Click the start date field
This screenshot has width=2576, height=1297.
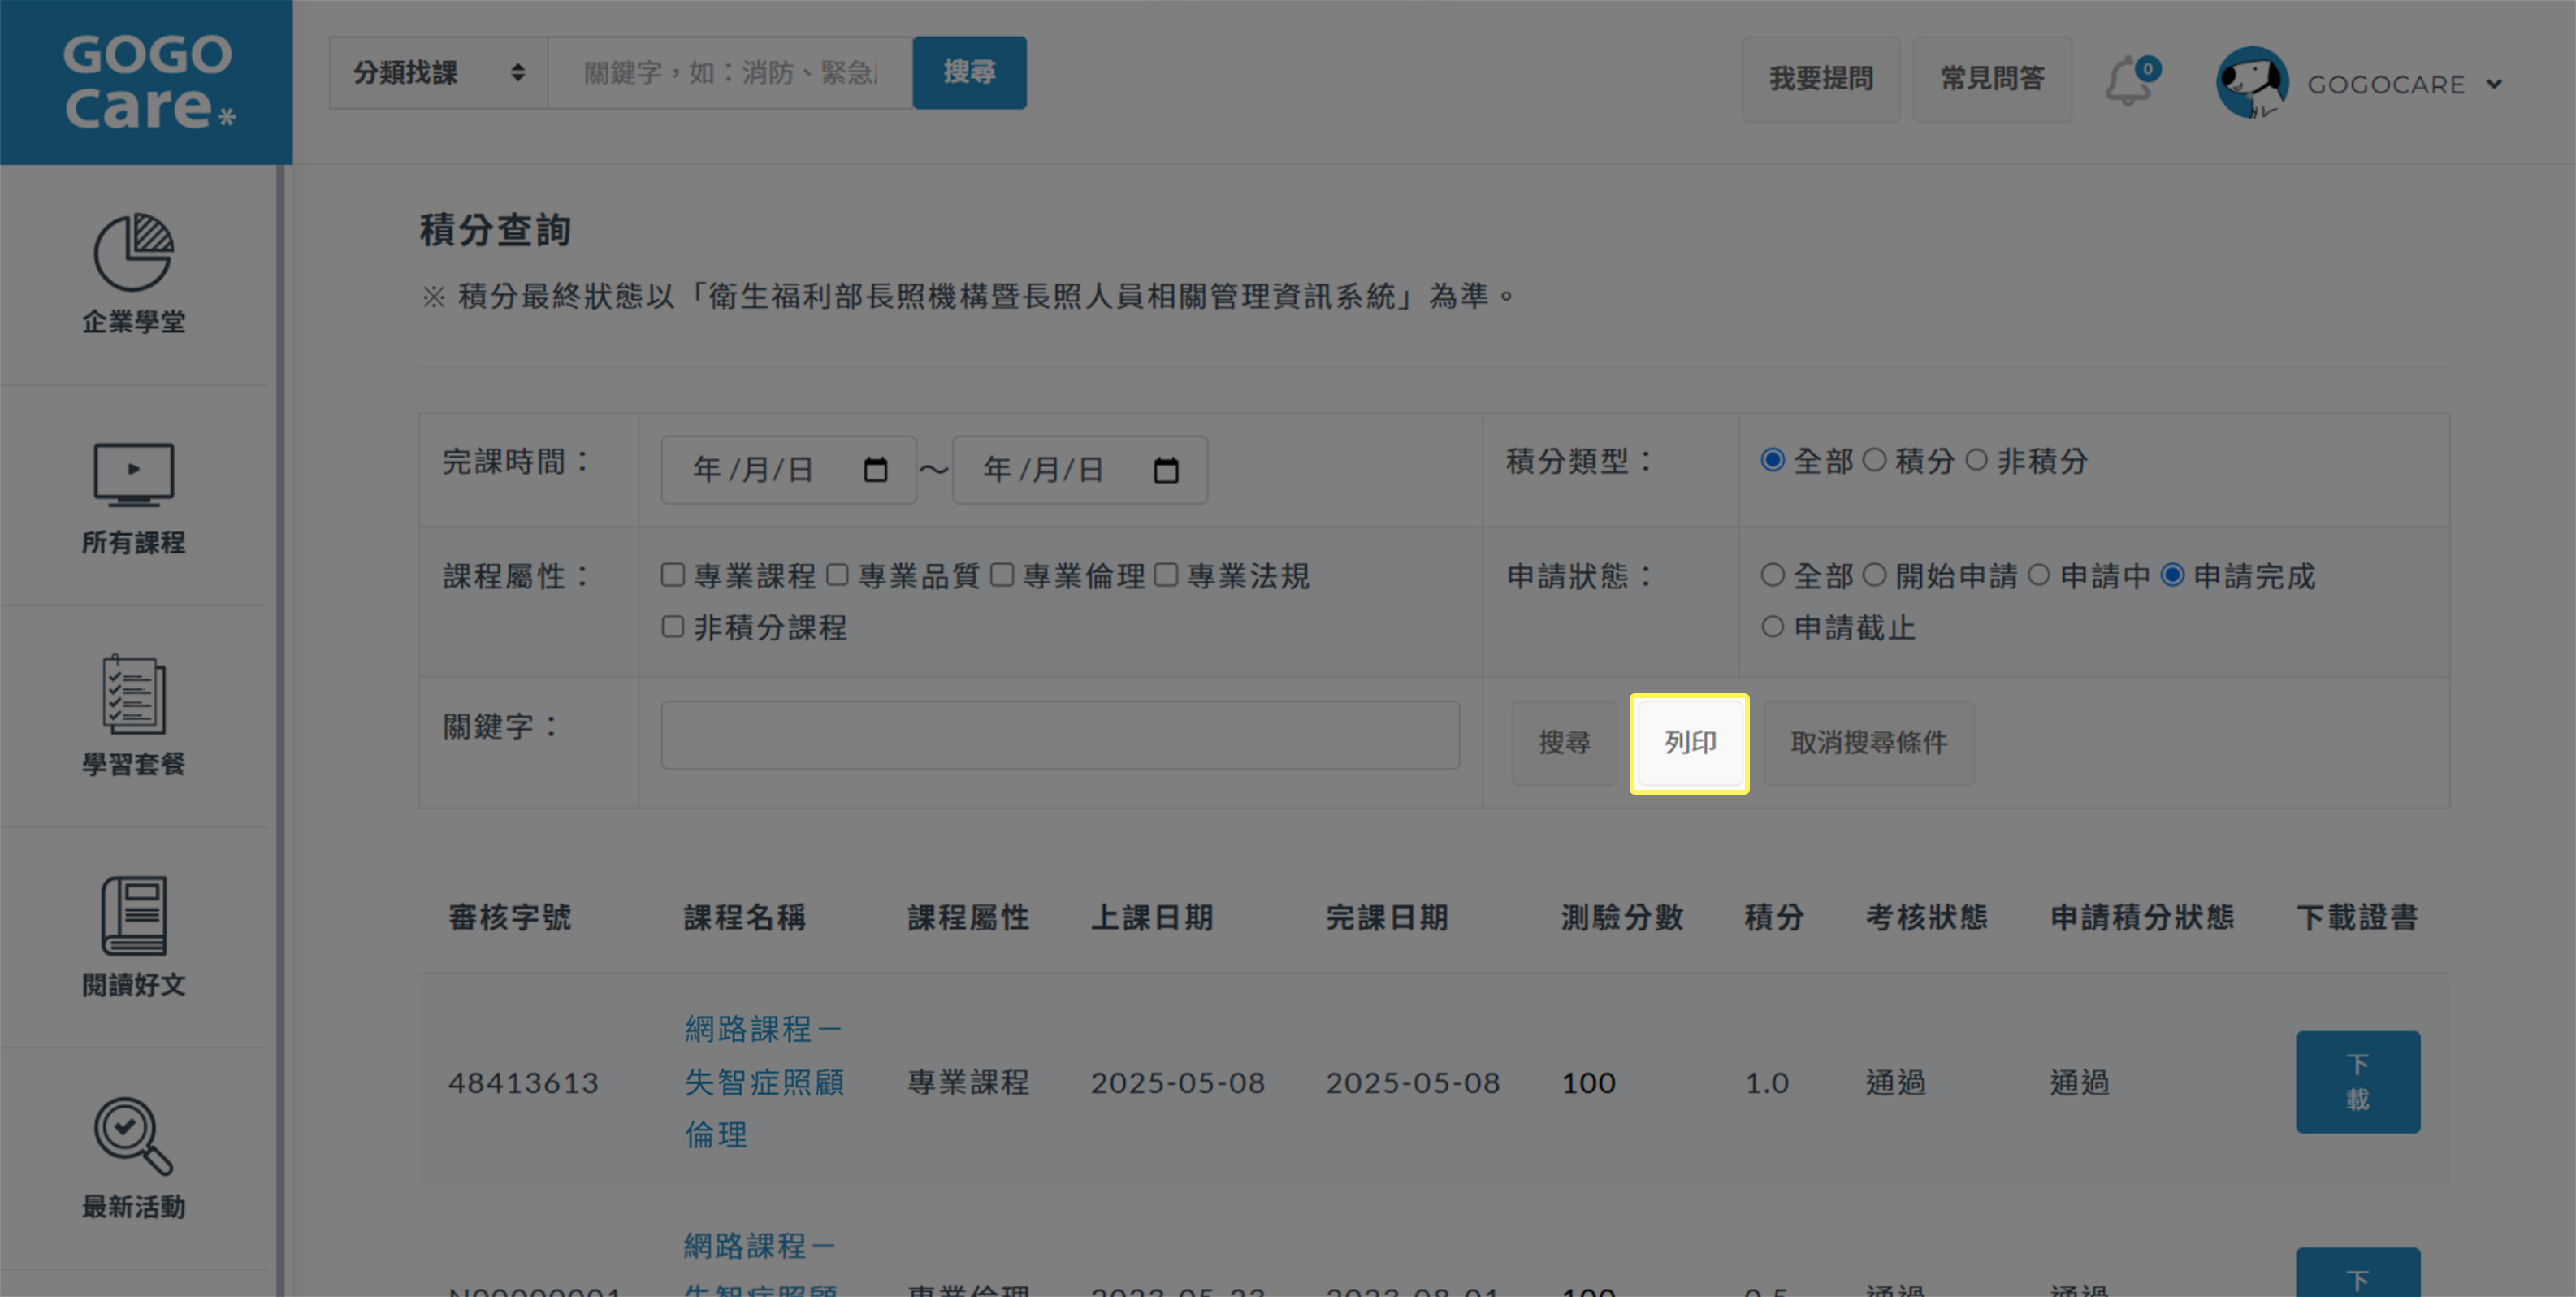pos(789,469)
